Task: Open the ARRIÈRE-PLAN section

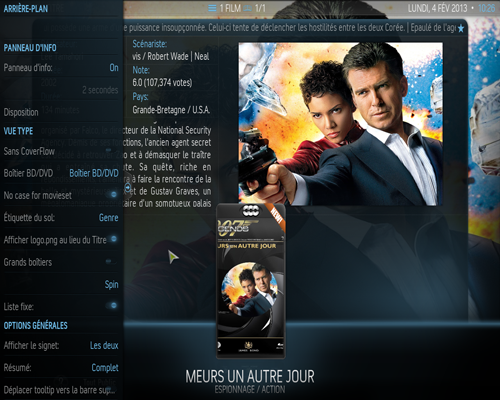Action: (26, 8)
